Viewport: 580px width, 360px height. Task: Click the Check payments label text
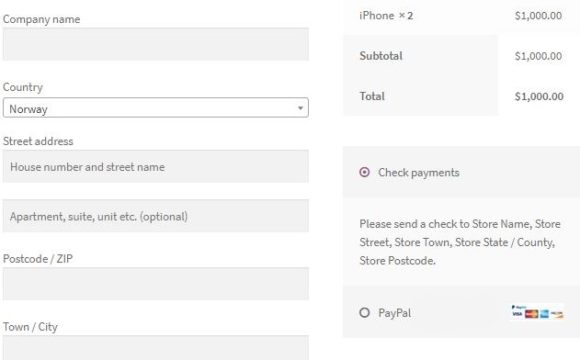click(x=418, y=172)
